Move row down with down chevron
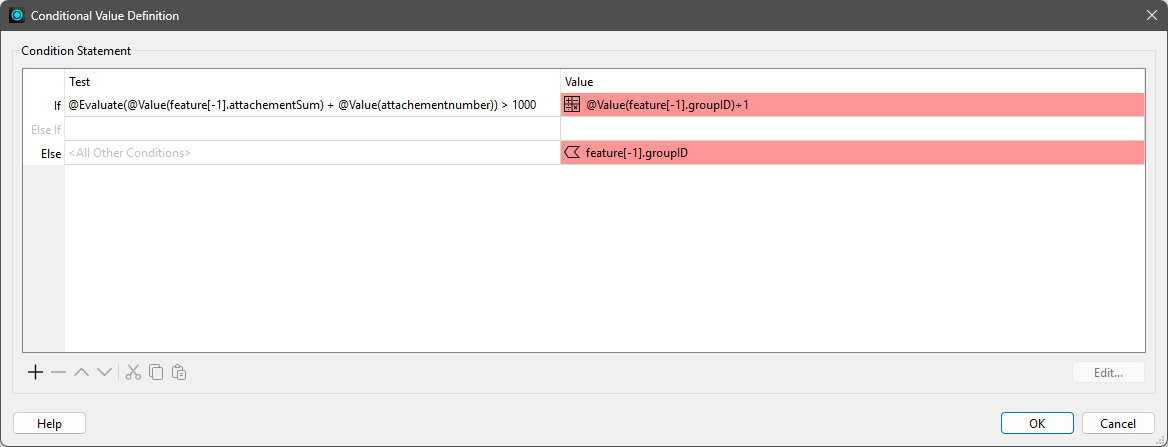 pos(105,372)
